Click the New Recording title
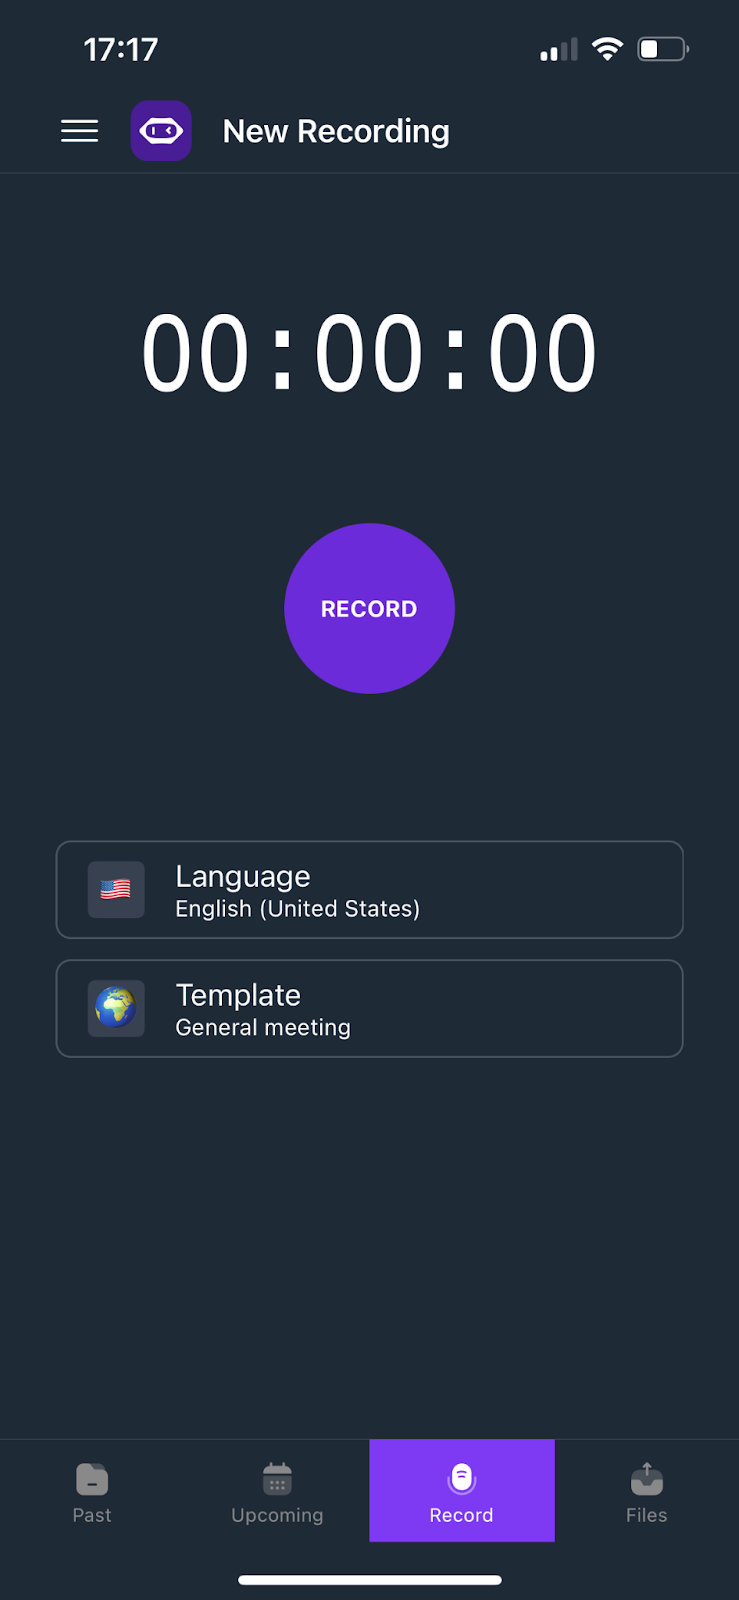This screenshot has height=1600, width=739. (x=336, y=131)
